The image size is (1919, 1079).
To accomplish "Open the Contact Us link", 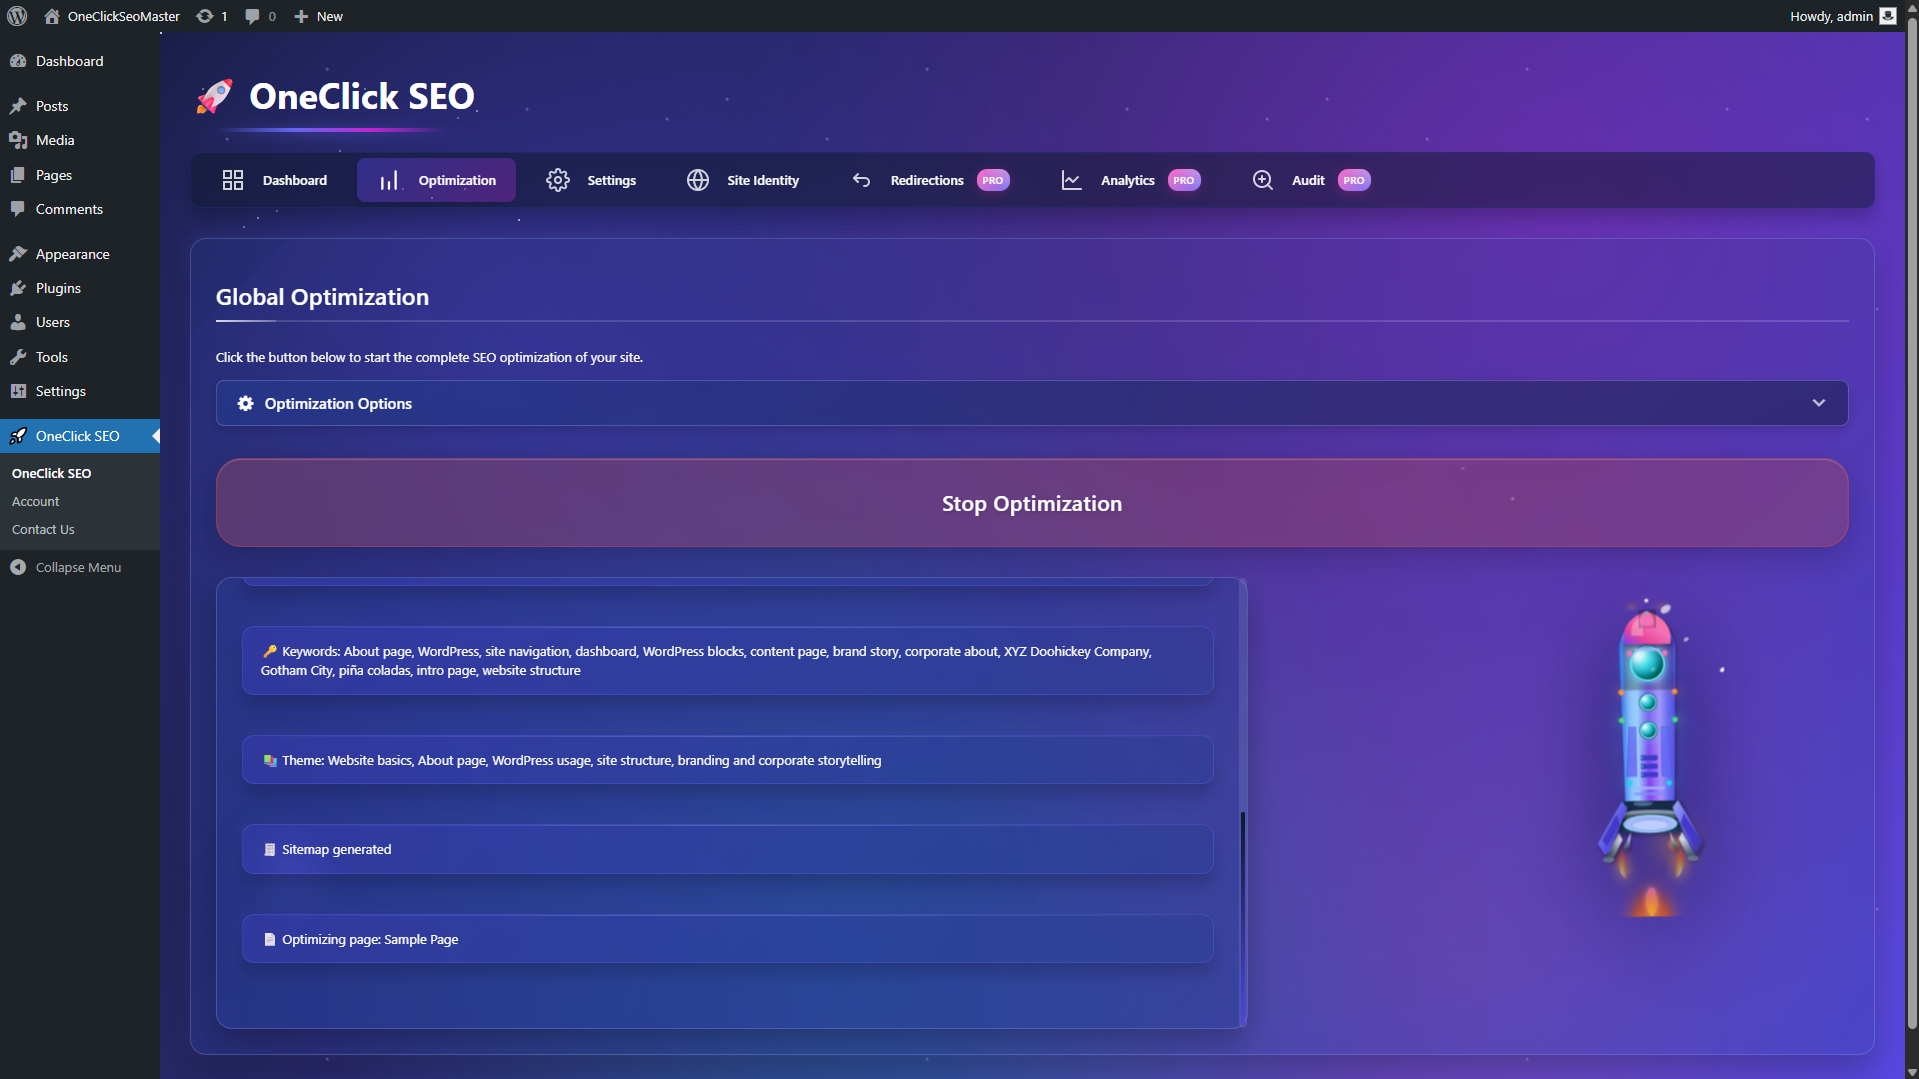I will 43,529.
